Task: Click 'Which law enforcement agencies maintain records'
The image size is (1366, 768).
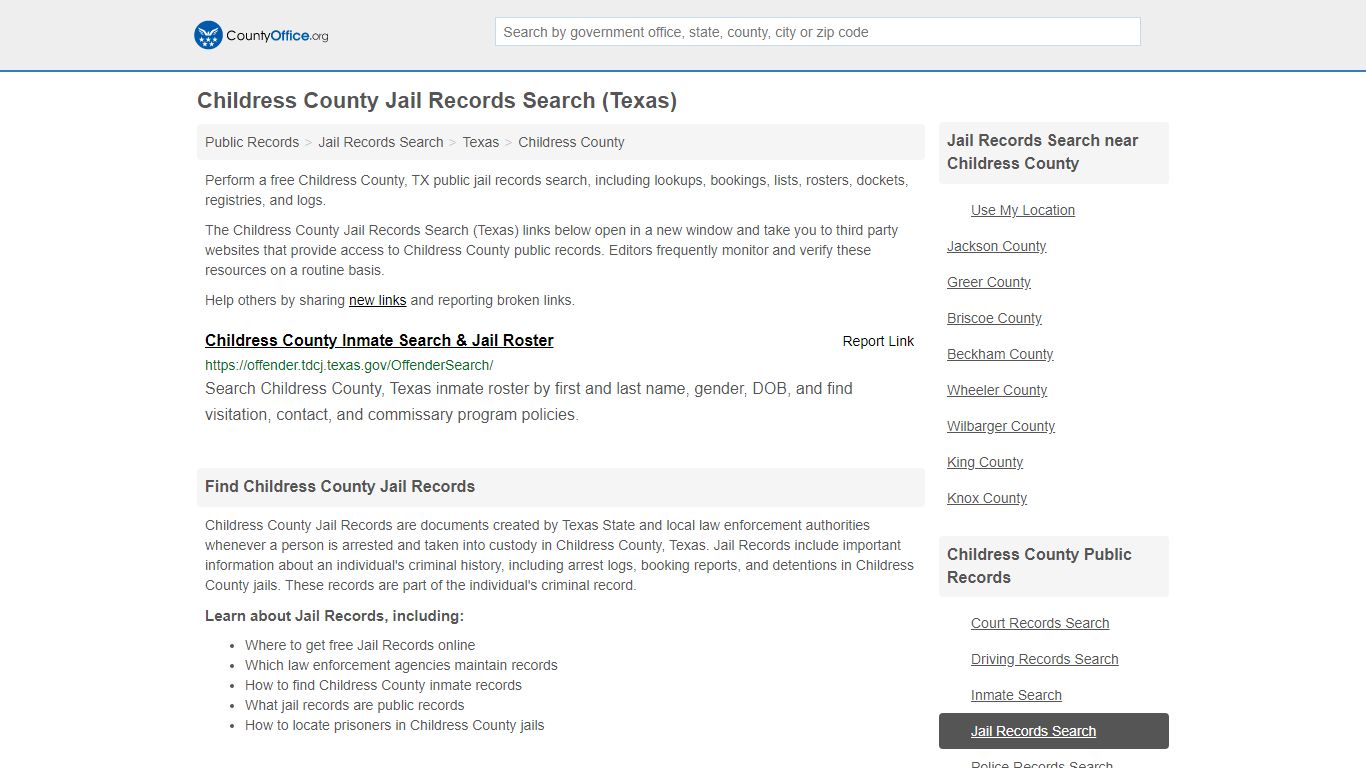Action: [401, 665]
